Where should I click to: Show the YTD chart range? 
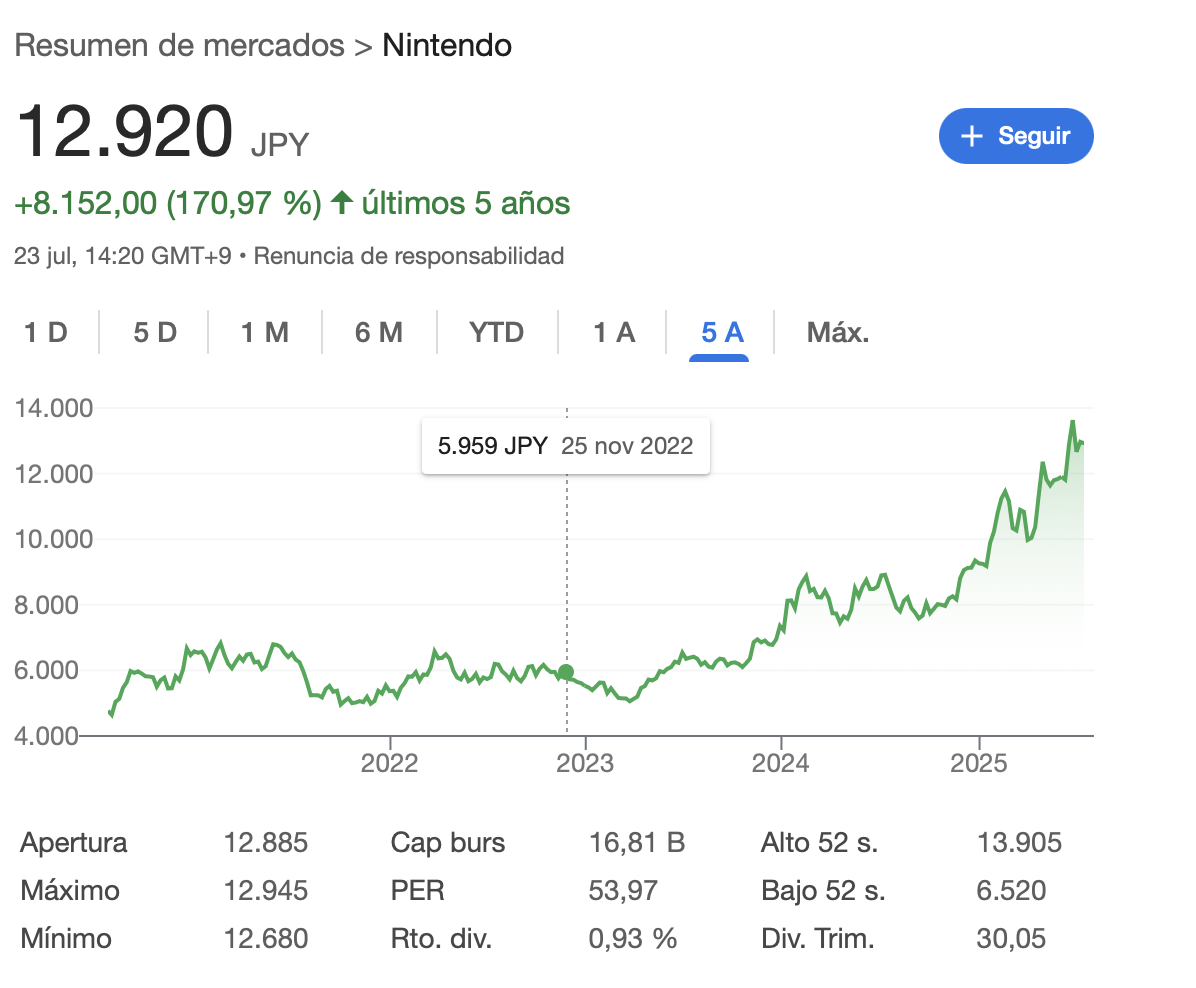tap(497, 332)
